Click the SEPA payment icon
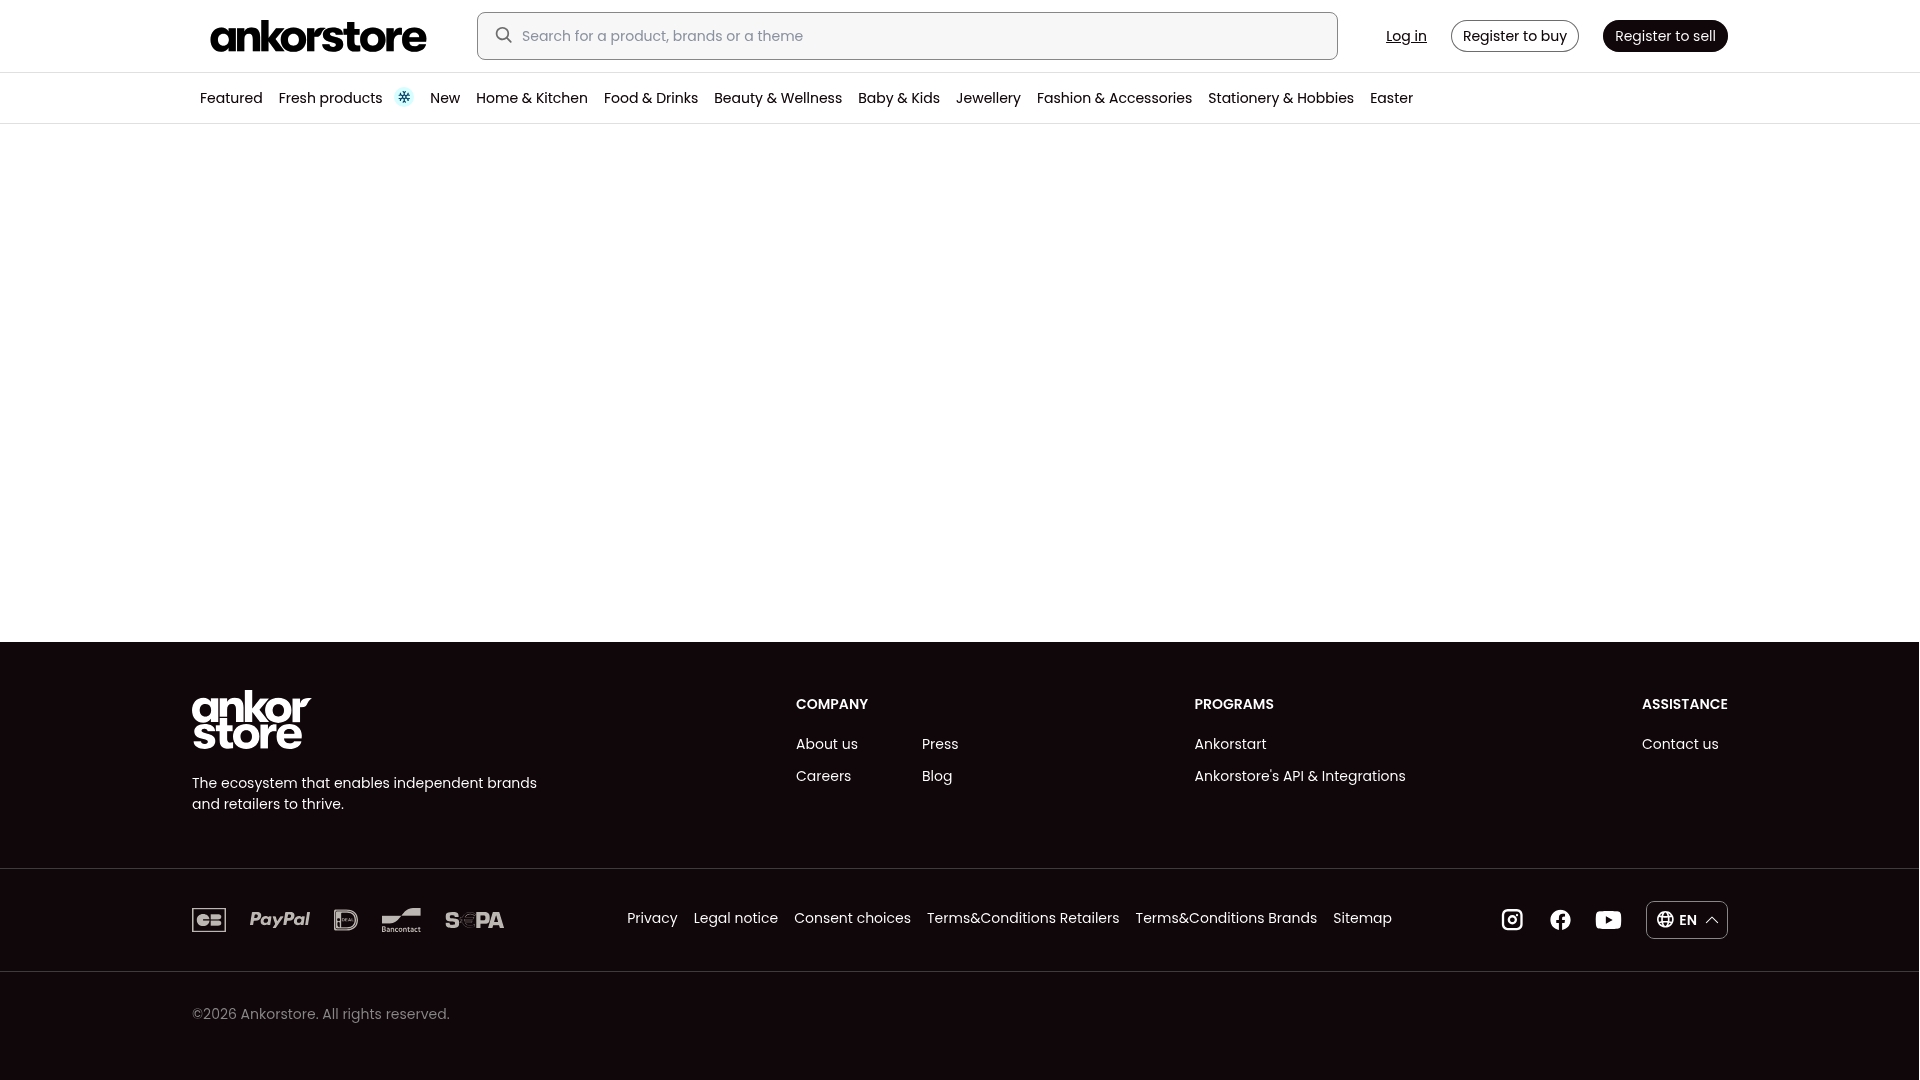The width and height of the screenshot is (1920, 1080). (x=474, y=920)
